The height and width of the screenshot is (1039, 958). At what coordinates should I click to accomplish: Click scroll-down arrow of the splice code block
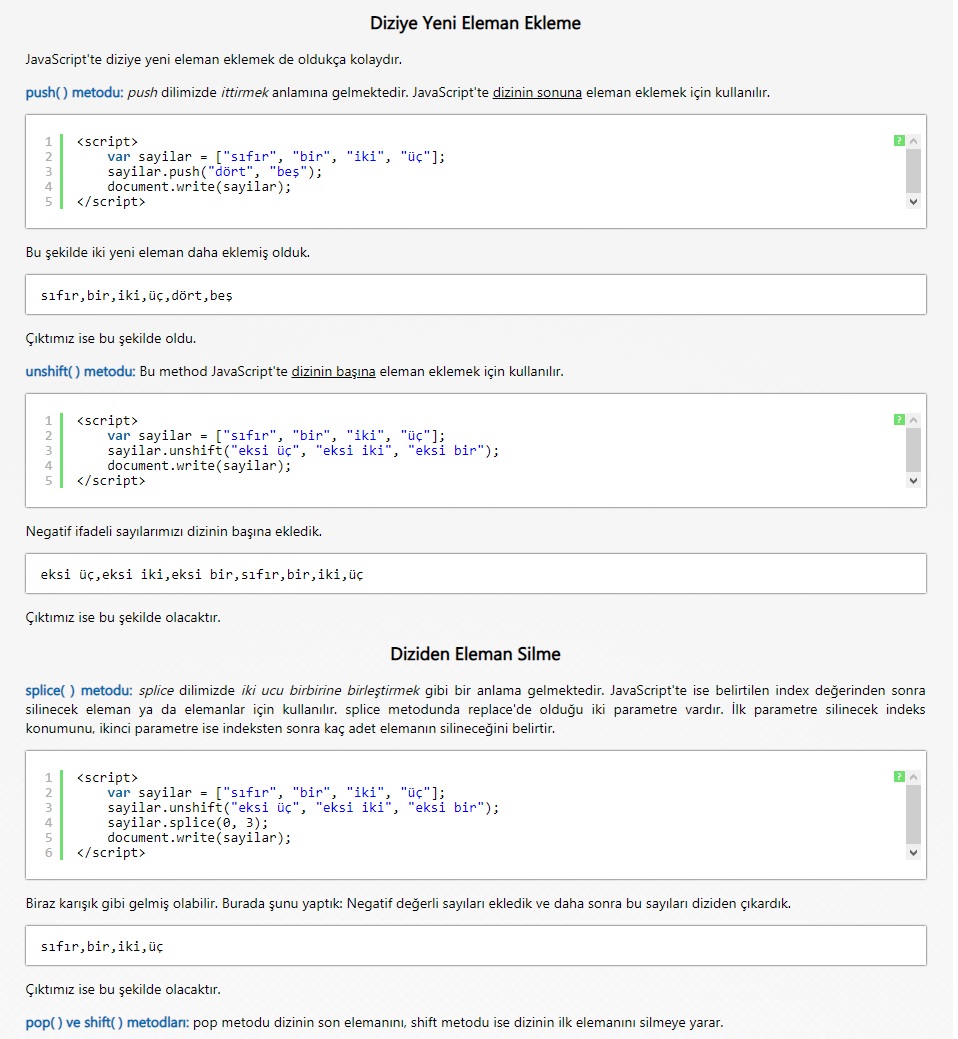point(914,853)
